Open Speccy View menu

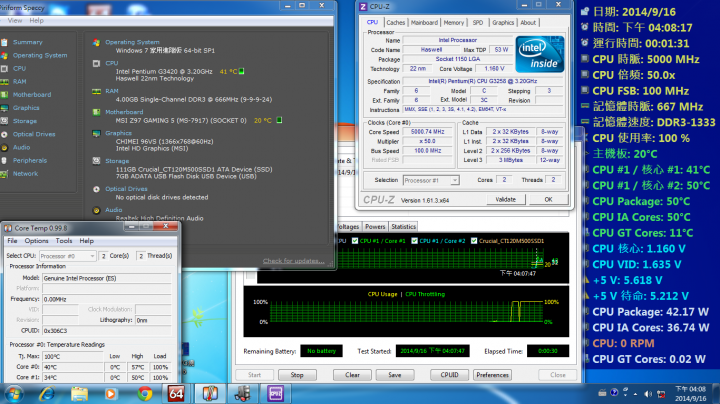[x=14, y=21]
